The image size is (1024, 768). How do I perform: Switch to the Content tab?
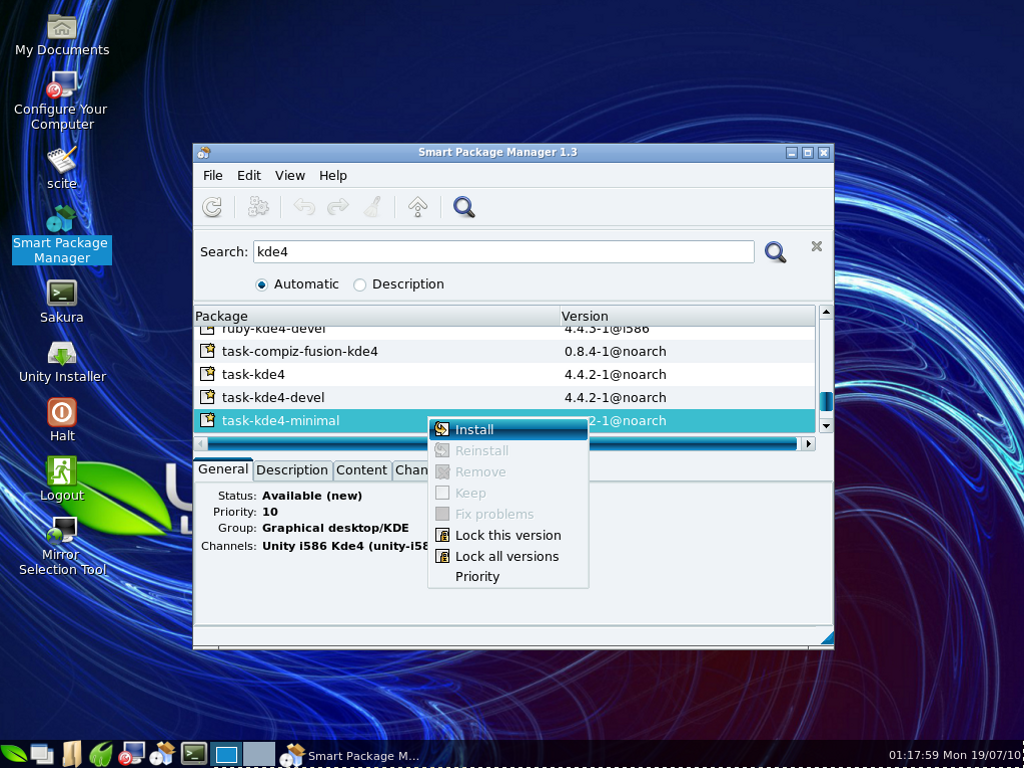pyautogui.click(x=362, y=470)
